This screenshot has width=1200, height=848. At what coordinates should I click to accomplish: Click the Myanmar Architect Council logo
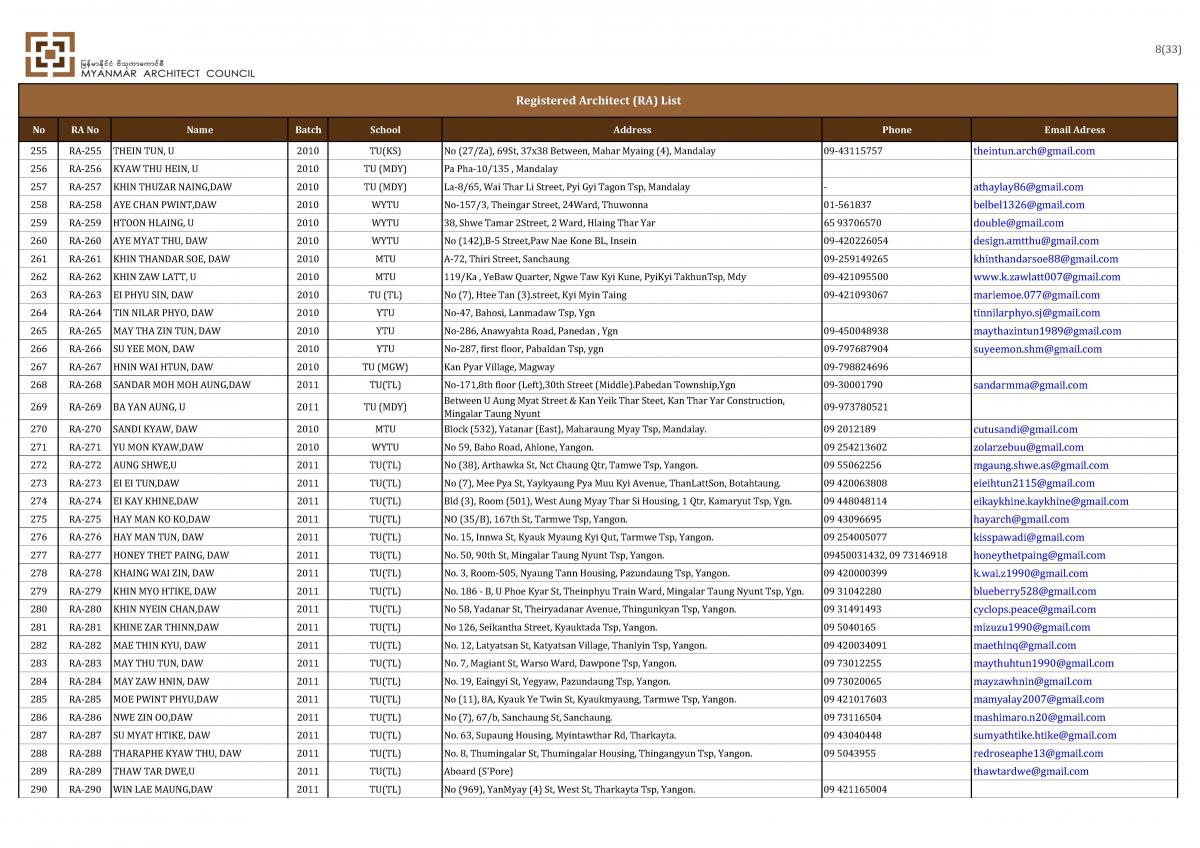(50, 54)
